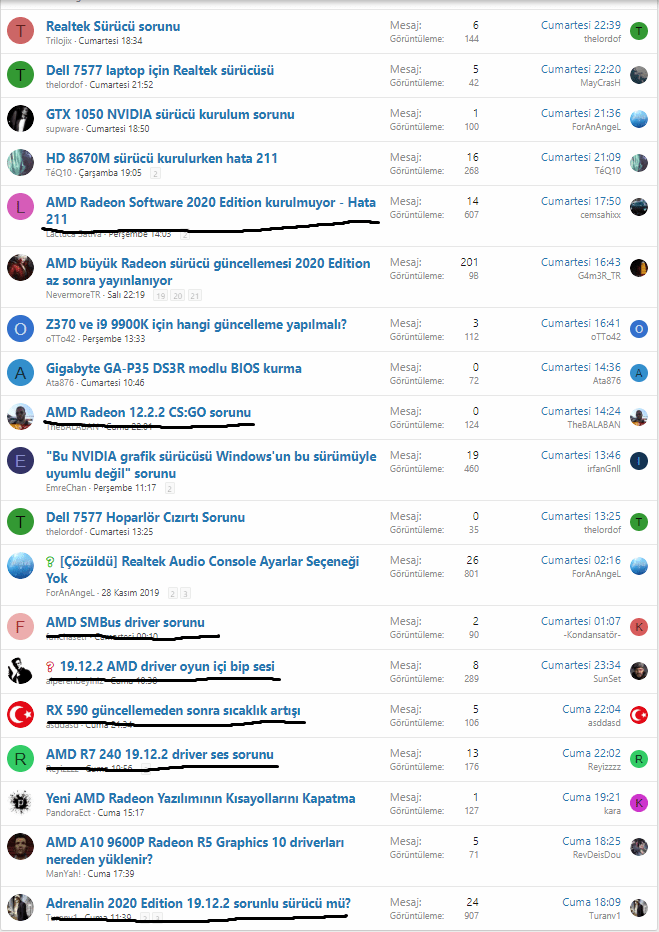Click last-post time Cumartesi 17:50
Image resolution: width=659 pixels, height=932 pixels.
581,201
